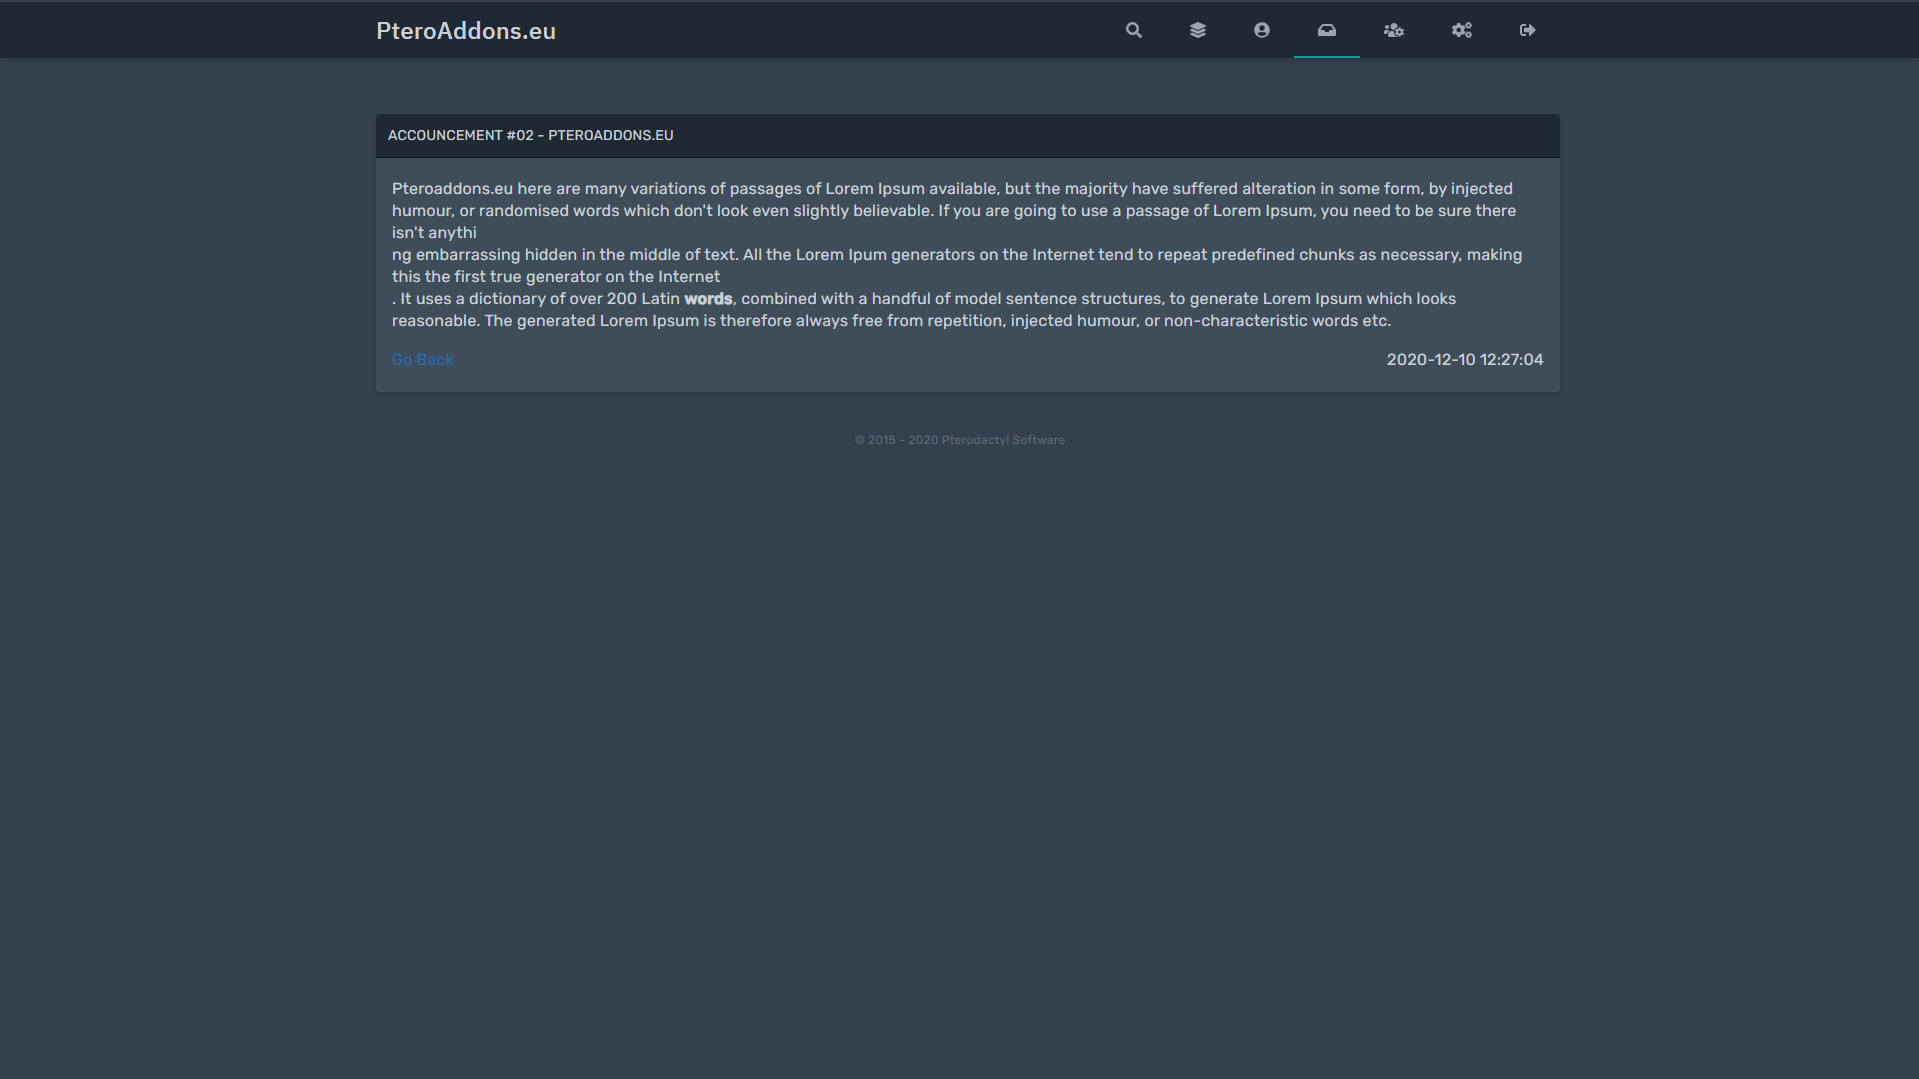1919x1079 pixels.
Task: Click the Go Back link
Action: point(422,359)
